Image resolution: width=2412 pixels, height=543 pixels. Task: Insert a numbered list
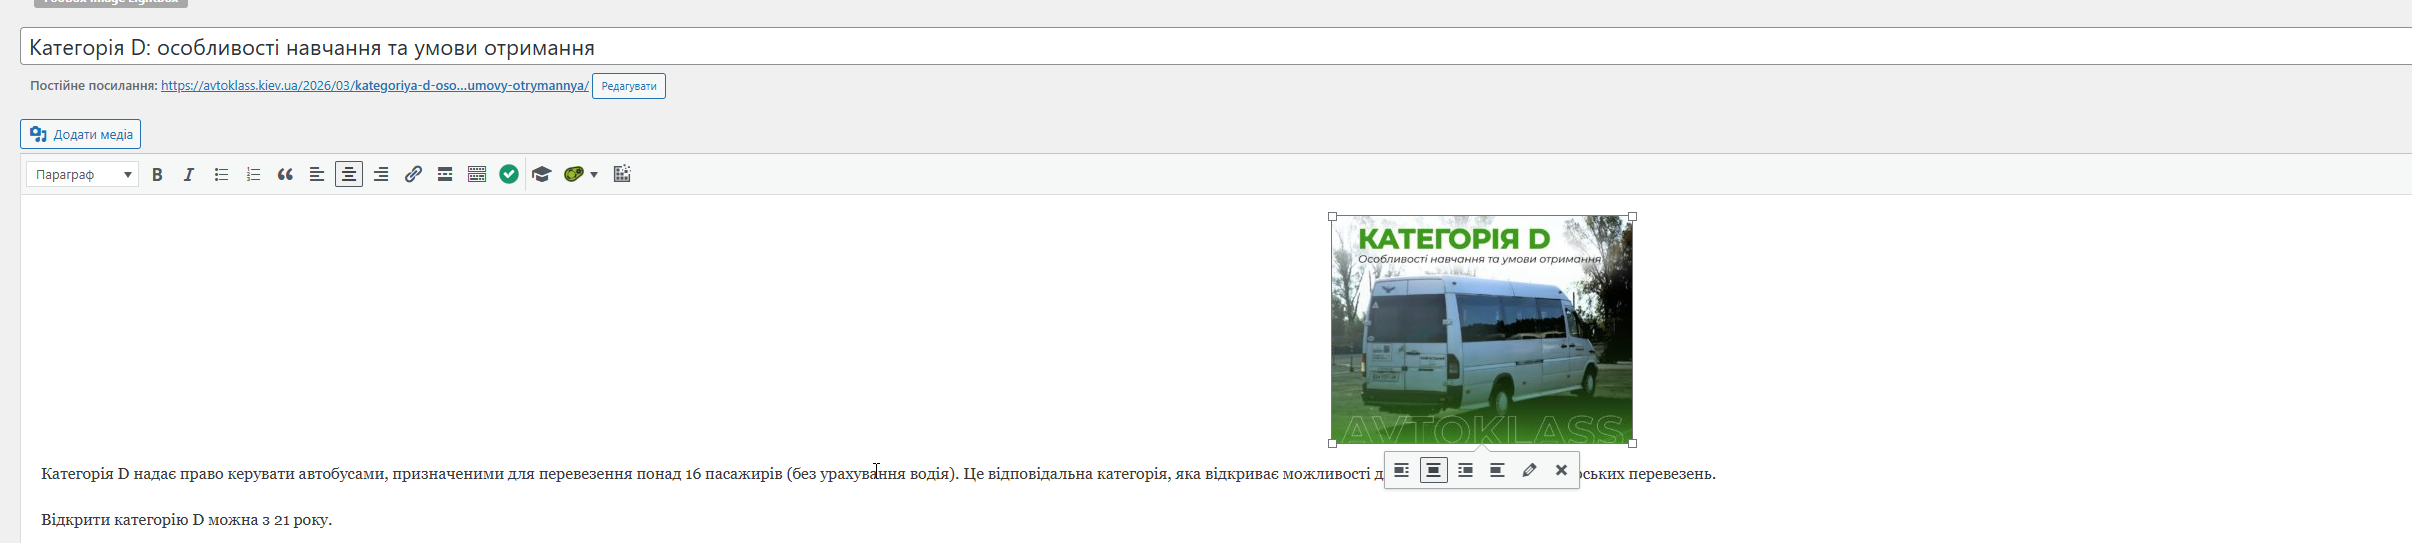253,174
